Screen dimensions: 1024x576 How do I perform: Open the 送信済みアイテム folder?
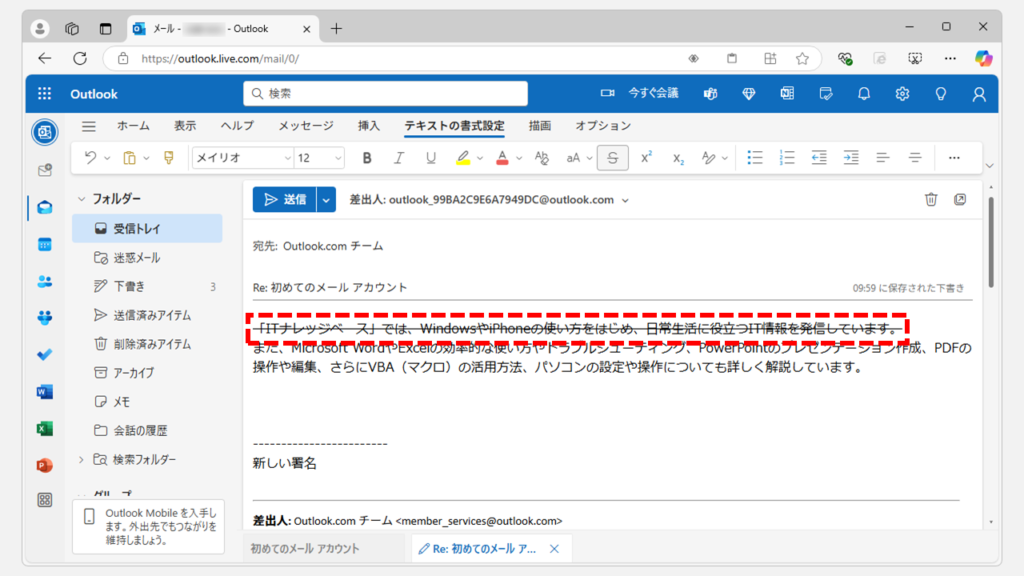[x=147, y=315]
